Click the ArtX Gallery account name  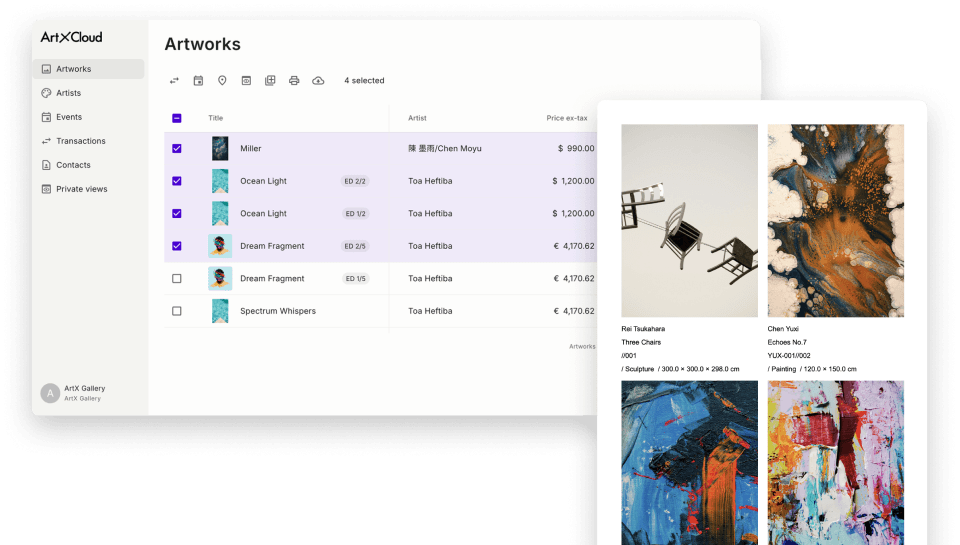coord(84,388)
